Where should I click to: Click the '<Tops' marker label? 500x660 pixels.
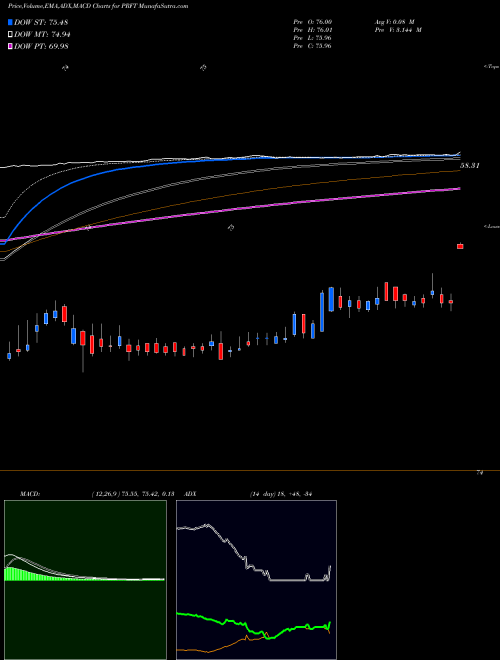[492, 67]
